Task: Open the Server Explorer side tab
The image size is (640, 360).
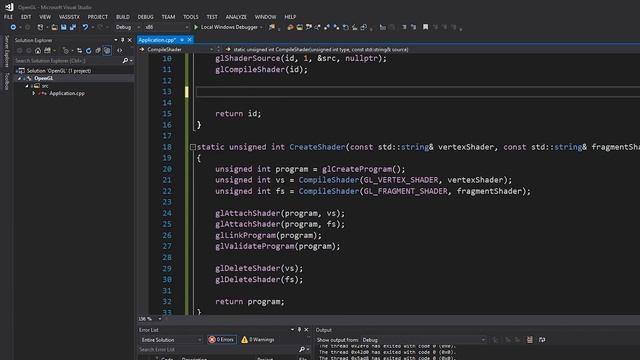Action: coord(6,51)
